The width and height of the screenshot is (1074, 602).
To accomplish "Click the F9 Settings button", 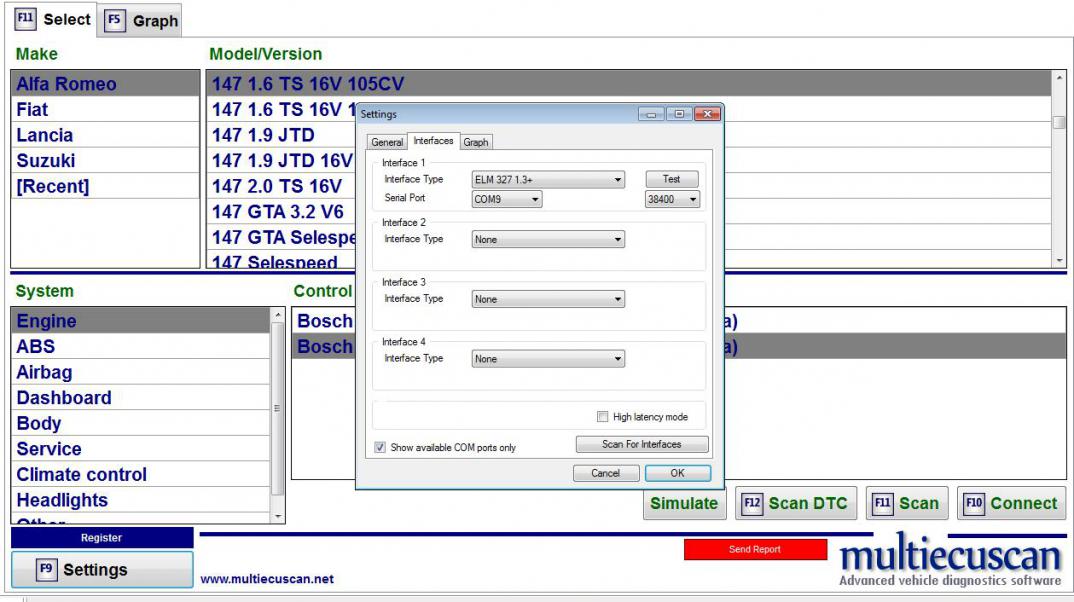I will coord(101,570).
